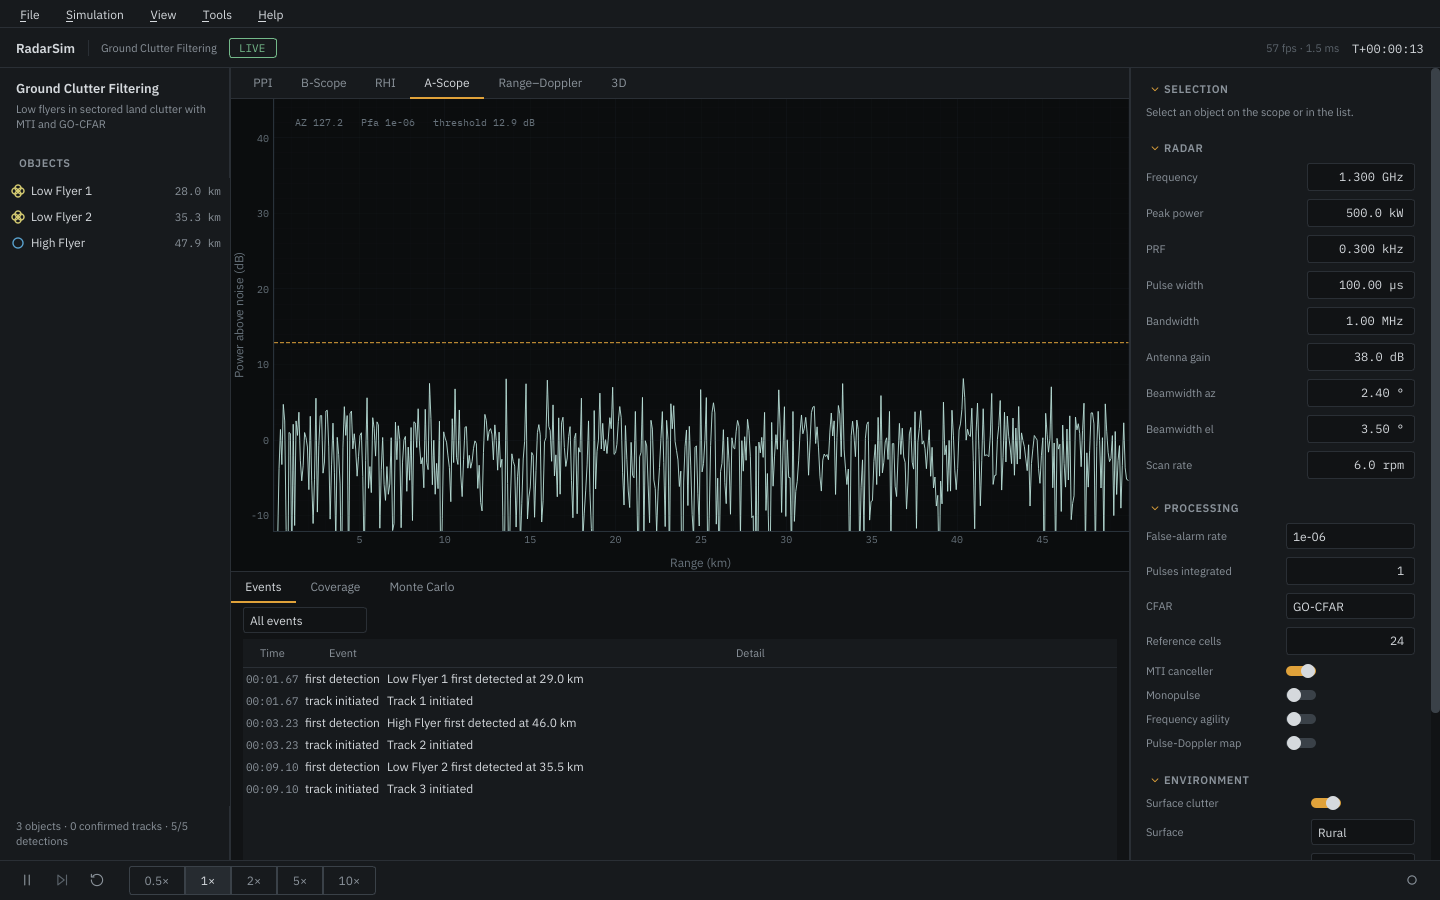Open the Monte Carlo tab
The height and width of the screenshot is (900, 1440).
point(422,587)
